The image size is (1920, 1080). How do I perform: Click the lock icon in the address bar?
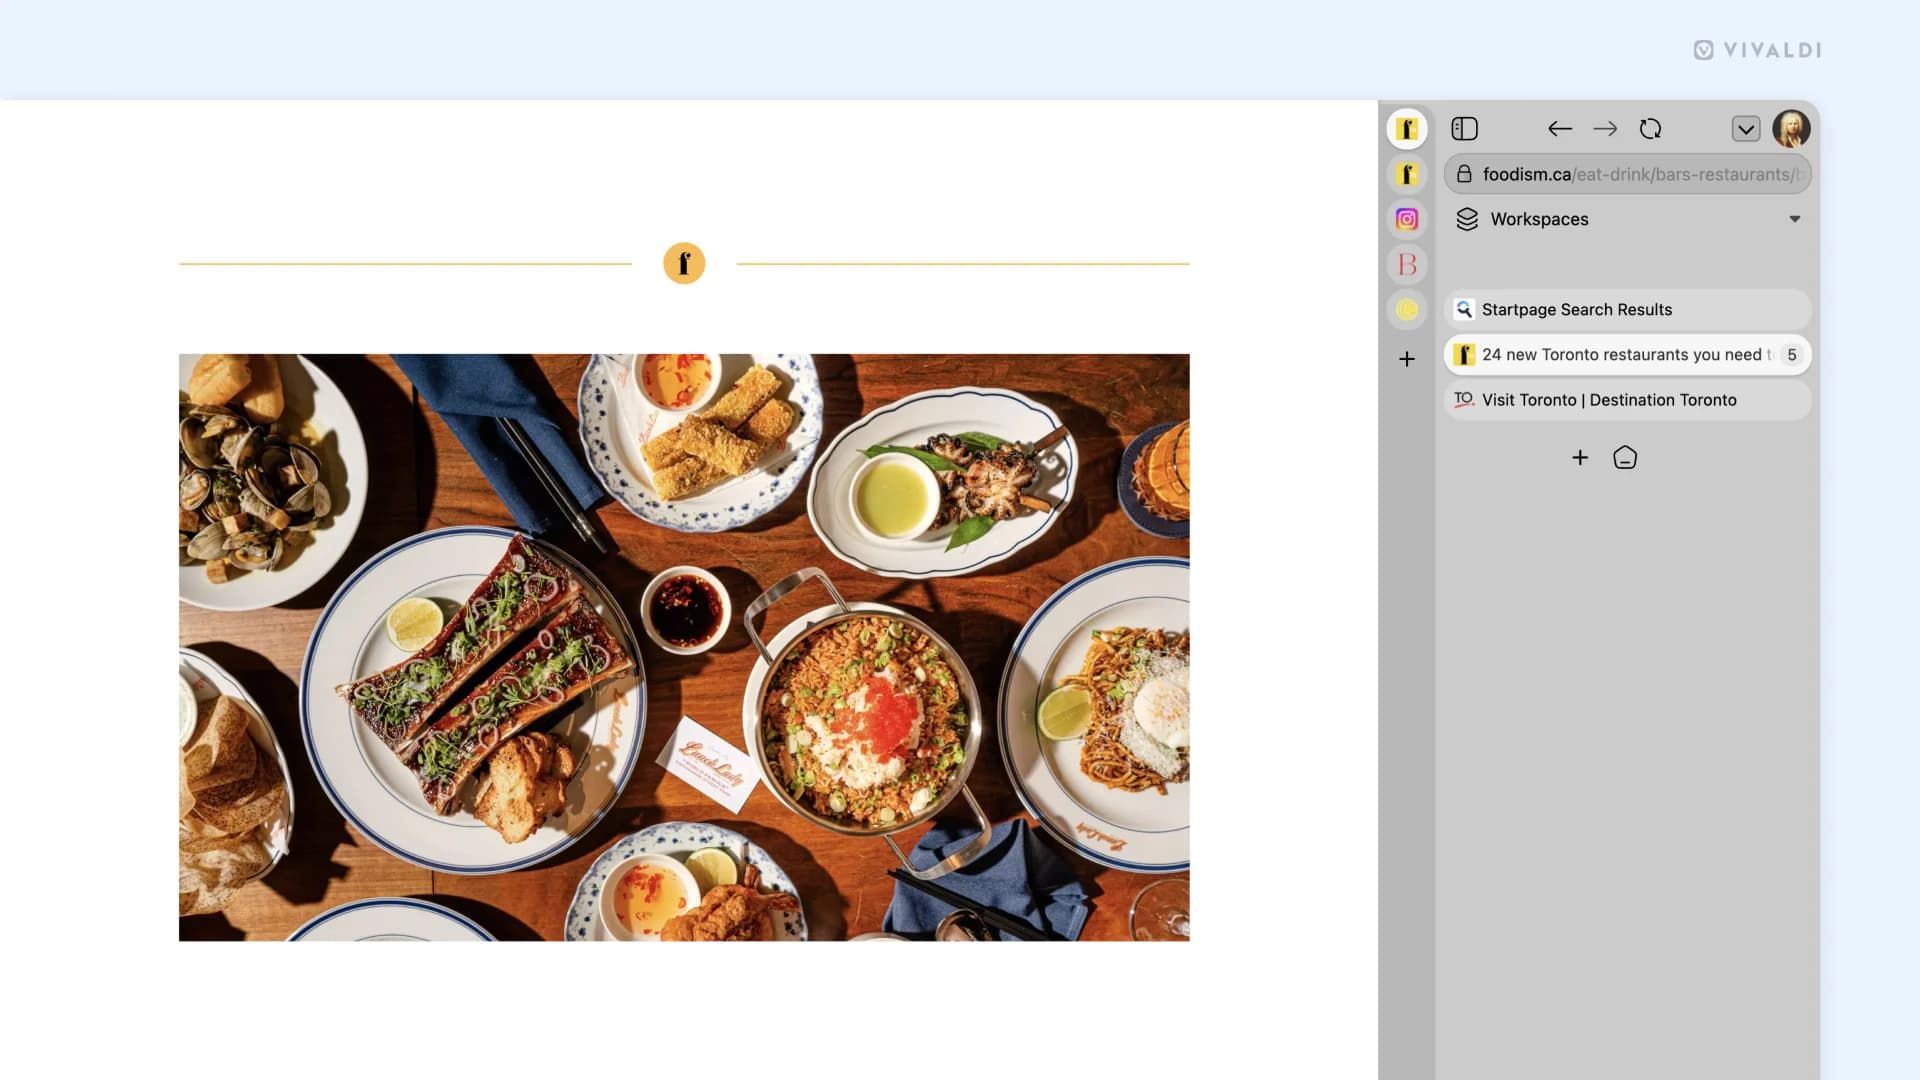click(x=1463, y=174)
